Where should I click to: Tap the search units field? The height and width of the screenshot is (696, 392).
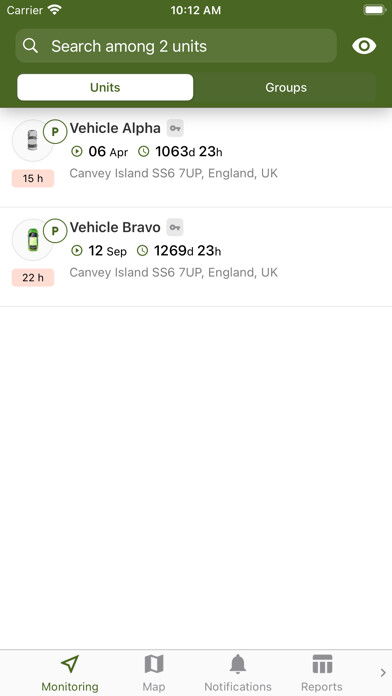click(176, 46)
